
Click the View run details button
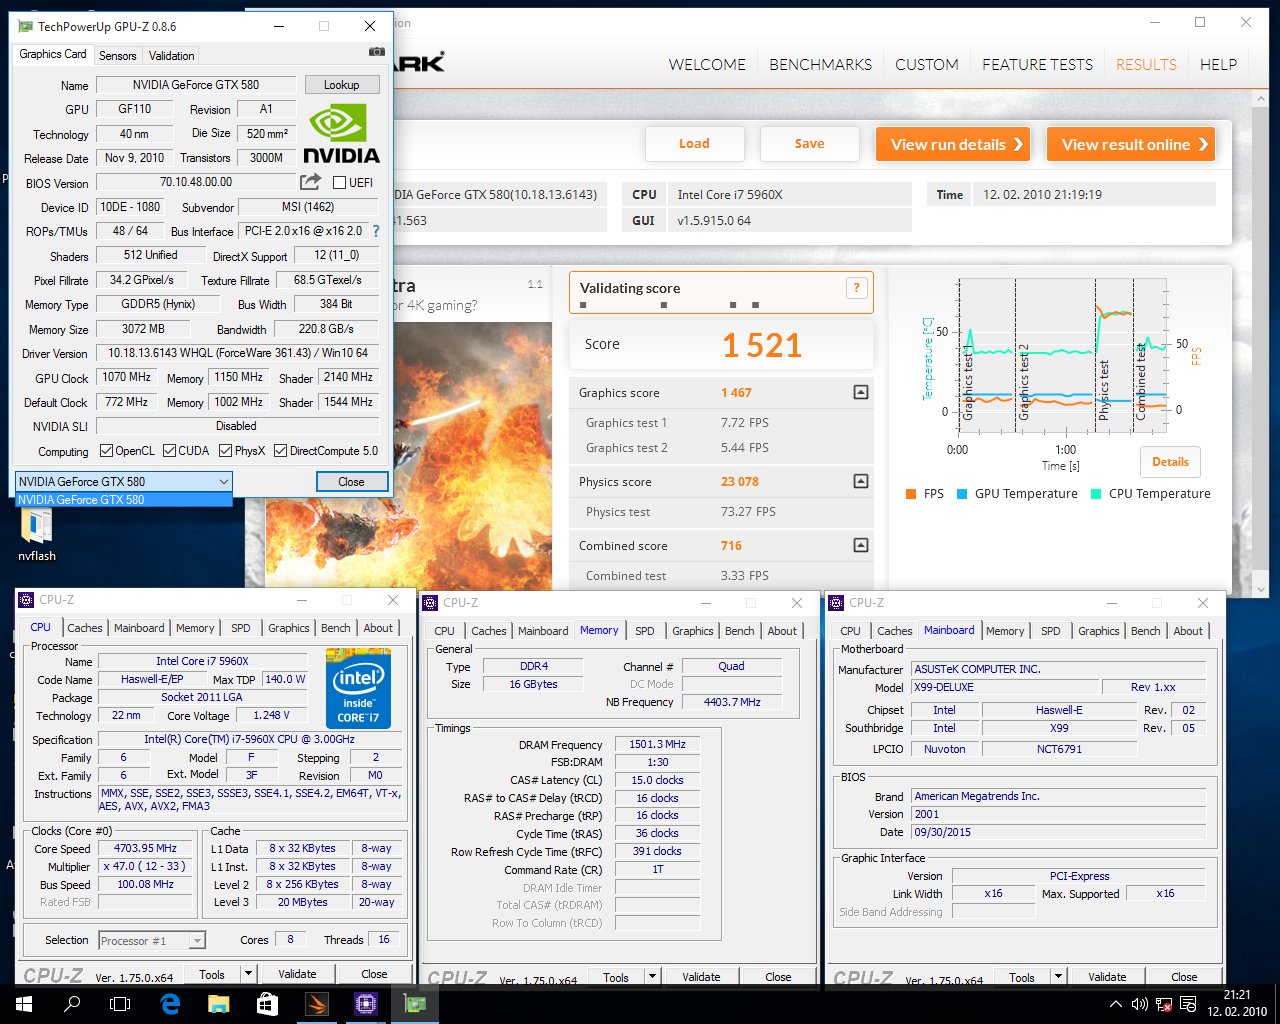tap(954, 144)
